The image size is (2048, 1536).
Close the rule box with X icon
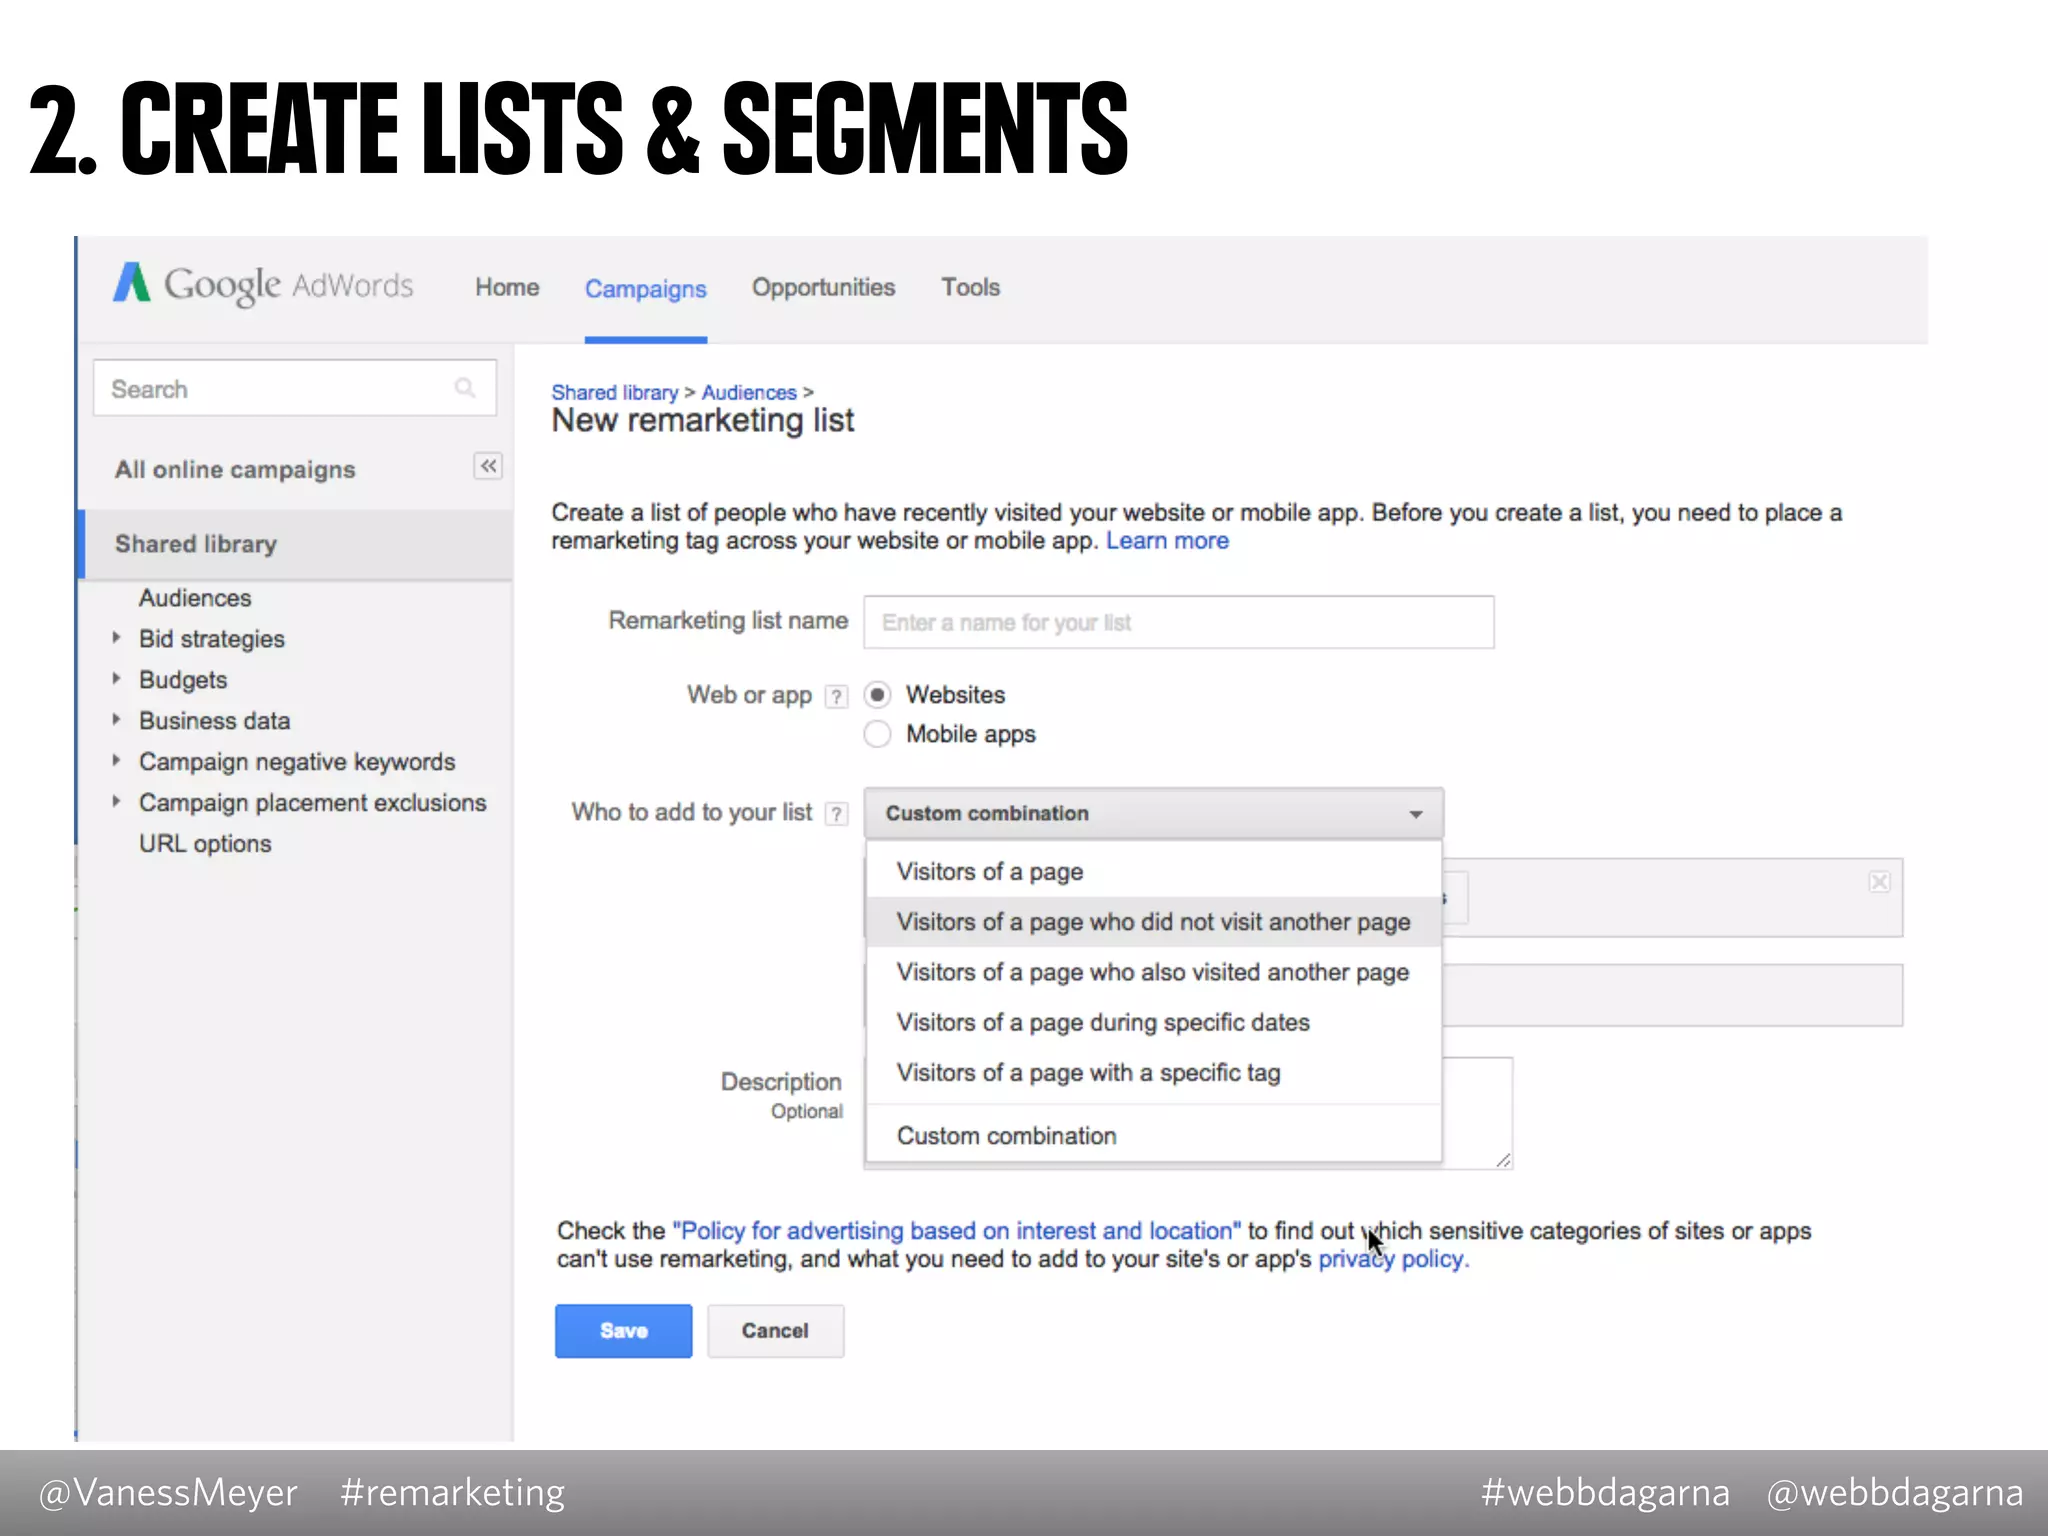(1880, 882)
